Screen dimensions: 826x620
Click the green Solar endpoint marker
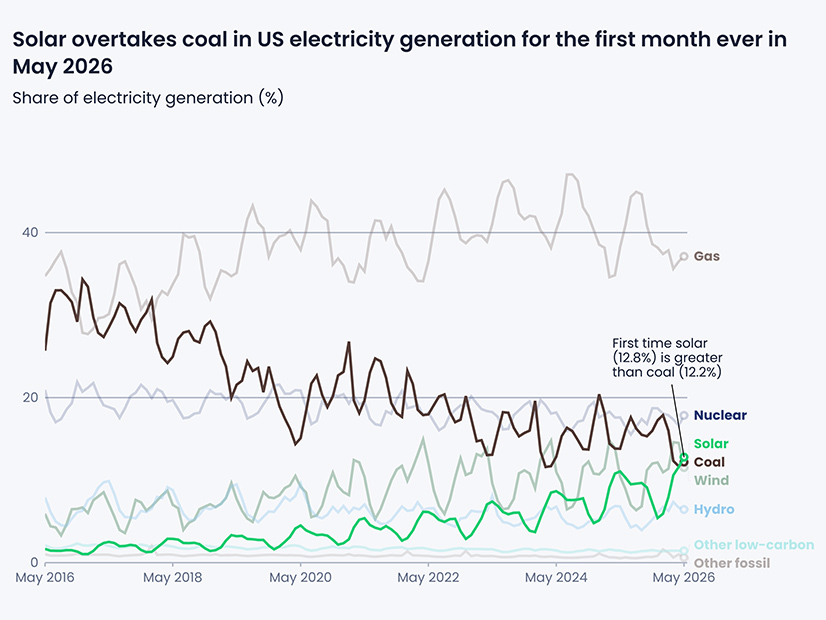(x=684, y=457)
